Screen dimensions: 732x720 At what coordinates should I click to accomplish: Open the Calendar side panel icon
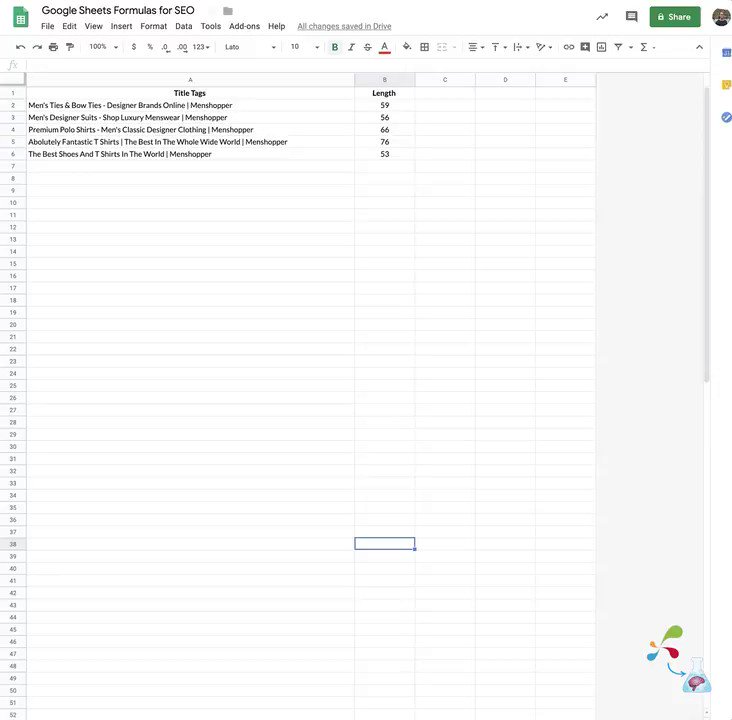point(726,53)
